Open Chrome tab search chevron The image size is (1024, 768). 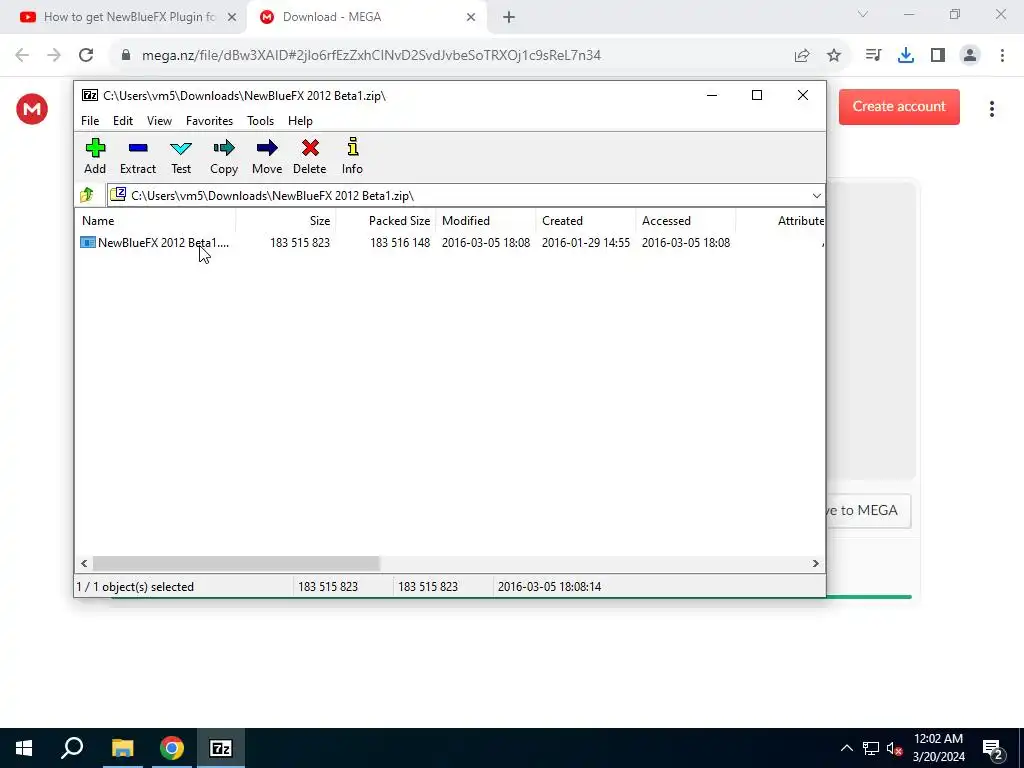tap(863, 14)
